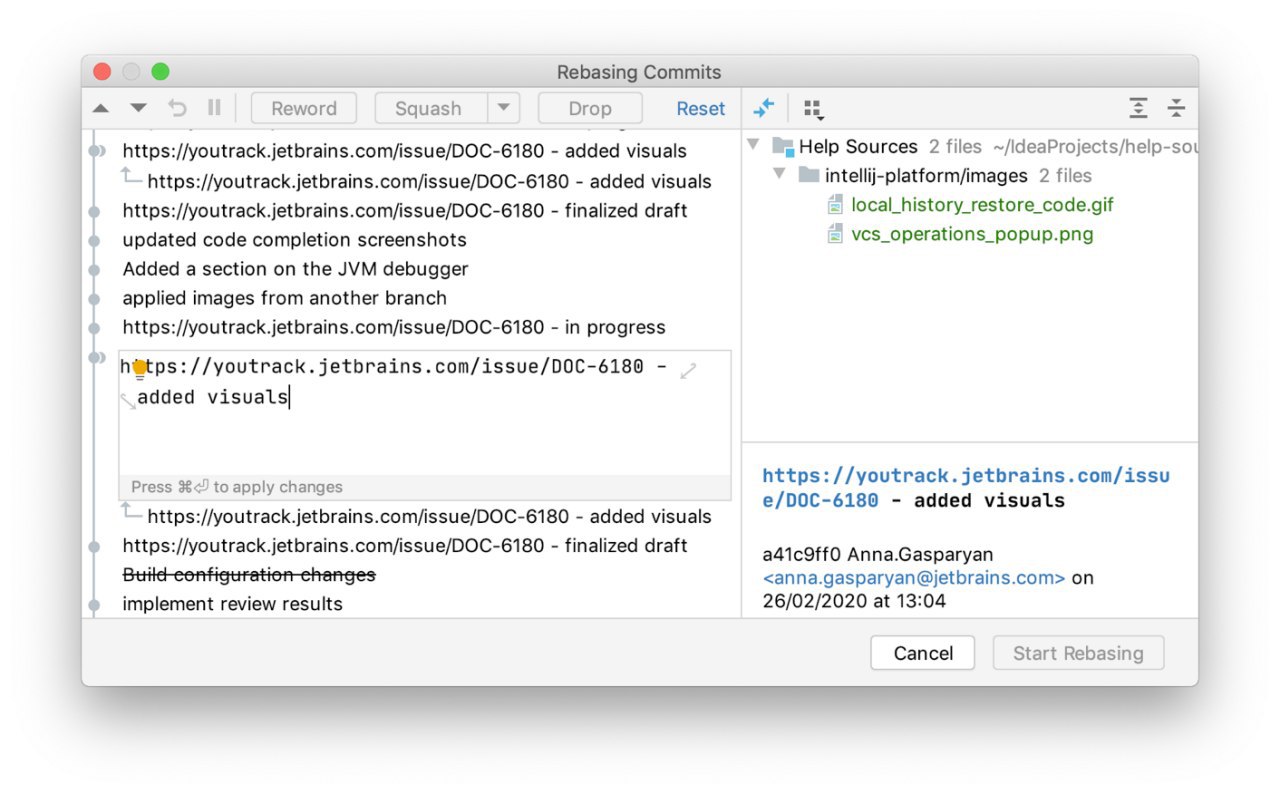
Task: Click the Reword button
Action: (304, 109)
